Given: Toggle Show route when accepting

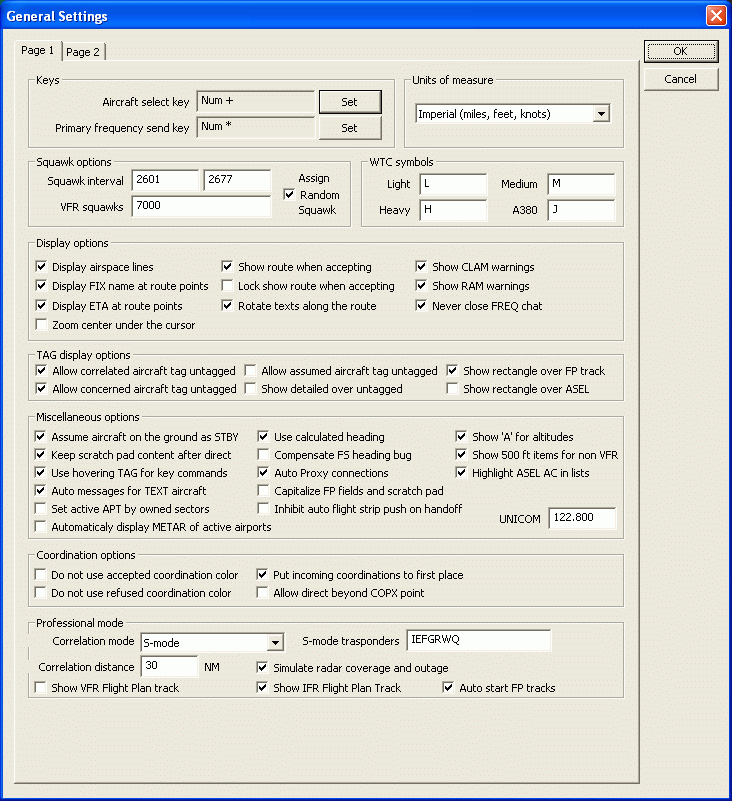Looking at the screenshot, I should [x=227, y=267].
